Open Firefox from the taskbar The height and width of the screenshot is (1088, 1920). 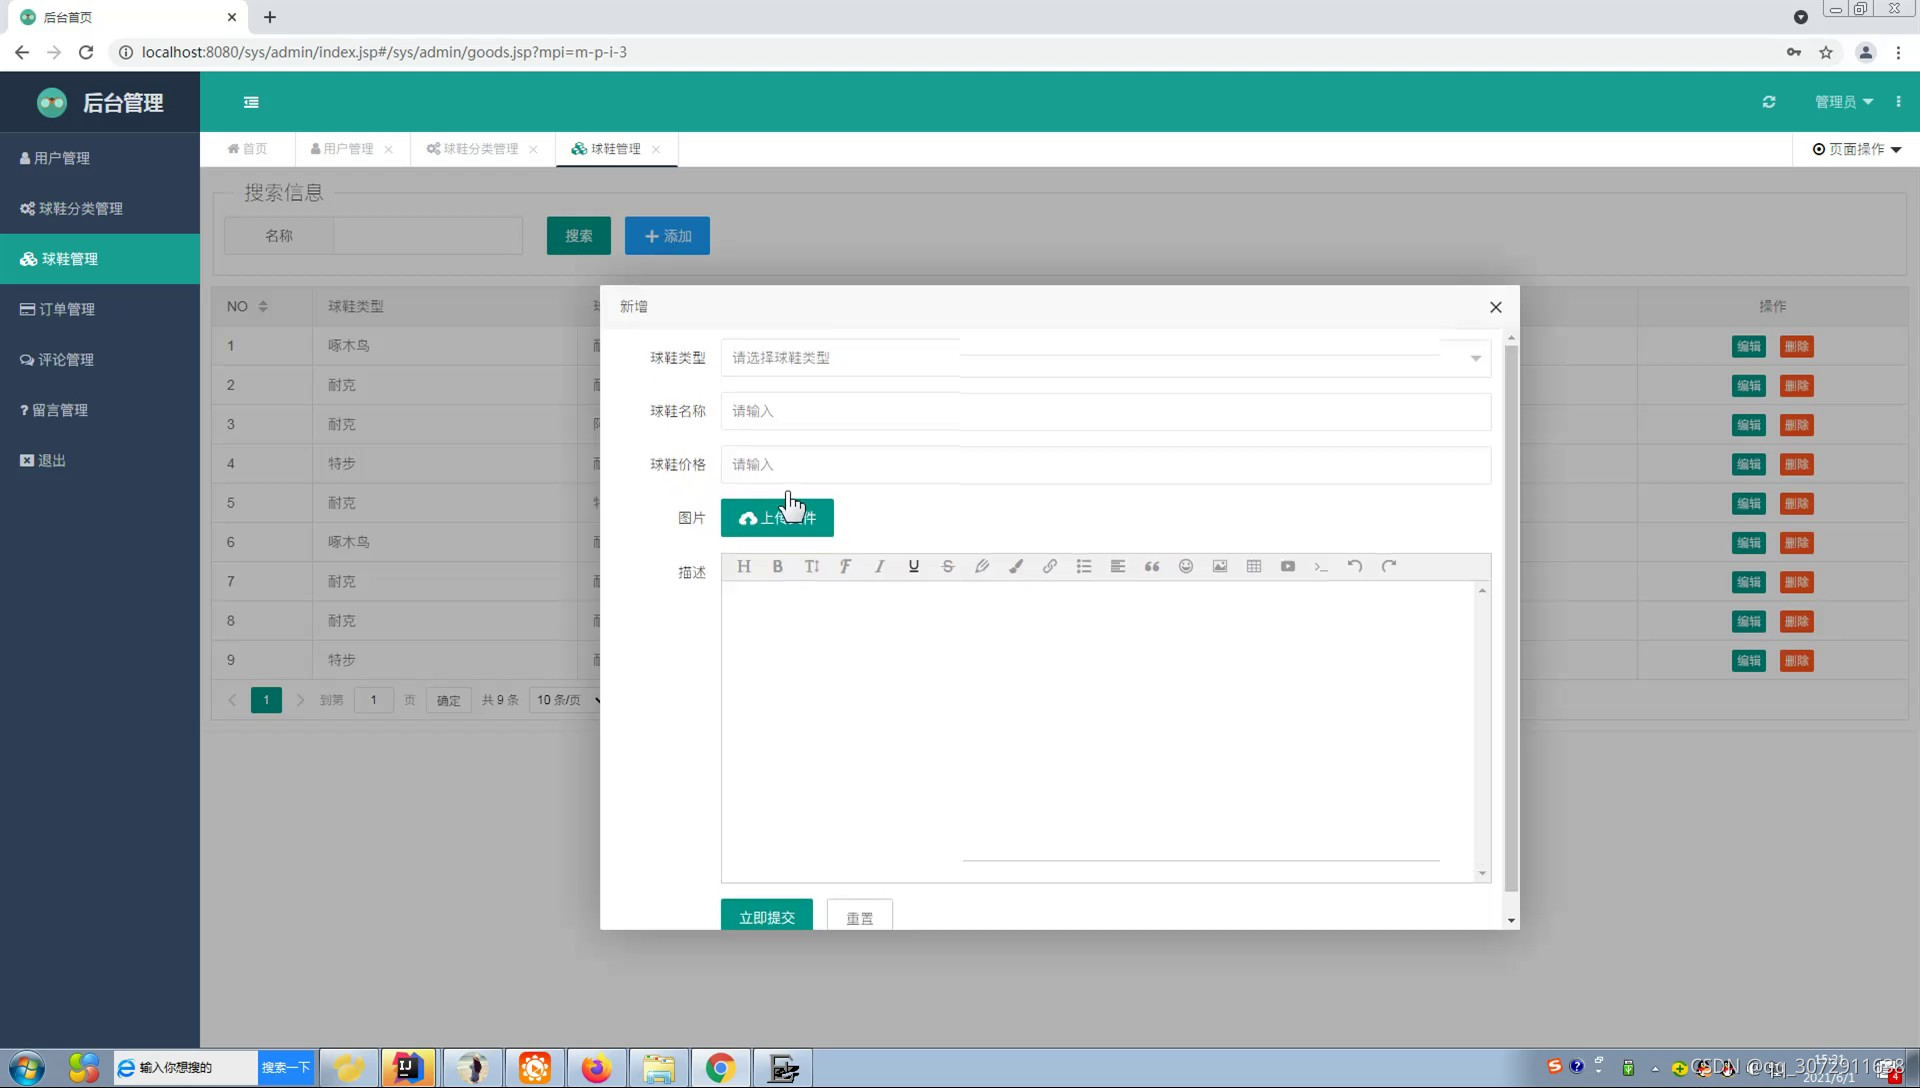point(596,1068)
